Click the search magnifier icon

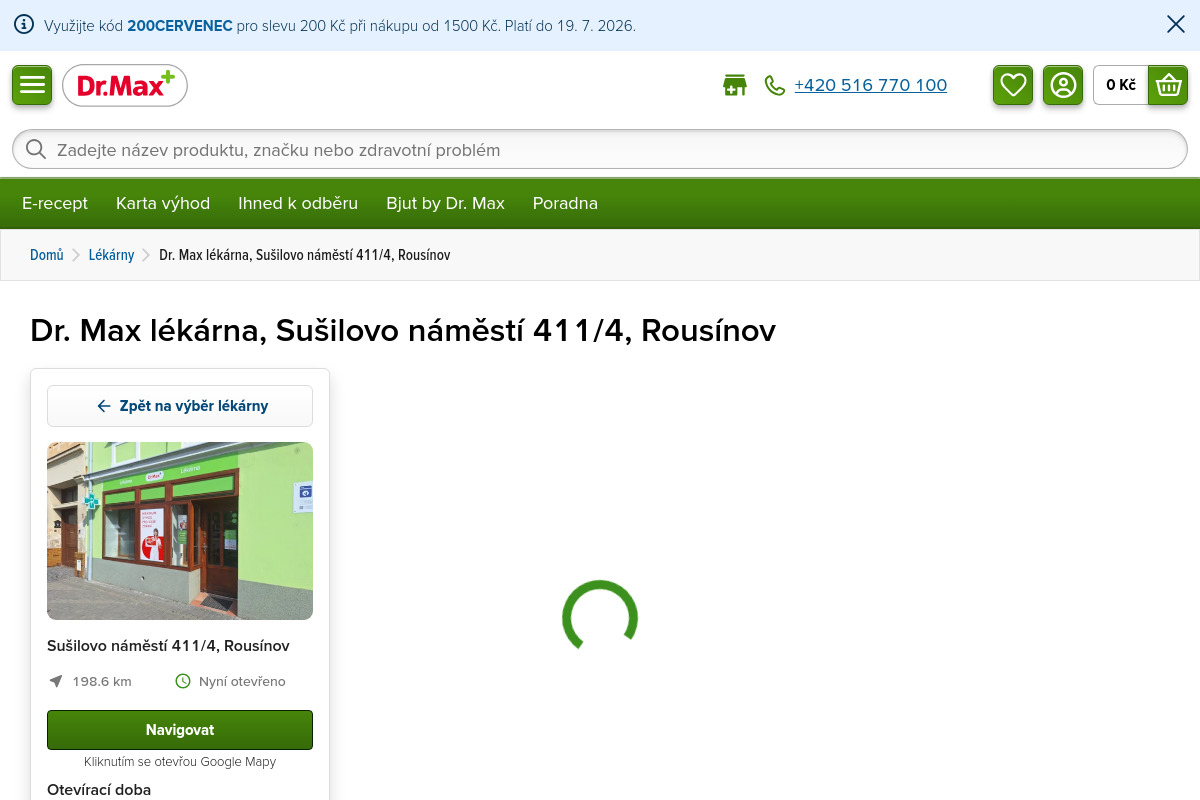(x=36, y=150)
